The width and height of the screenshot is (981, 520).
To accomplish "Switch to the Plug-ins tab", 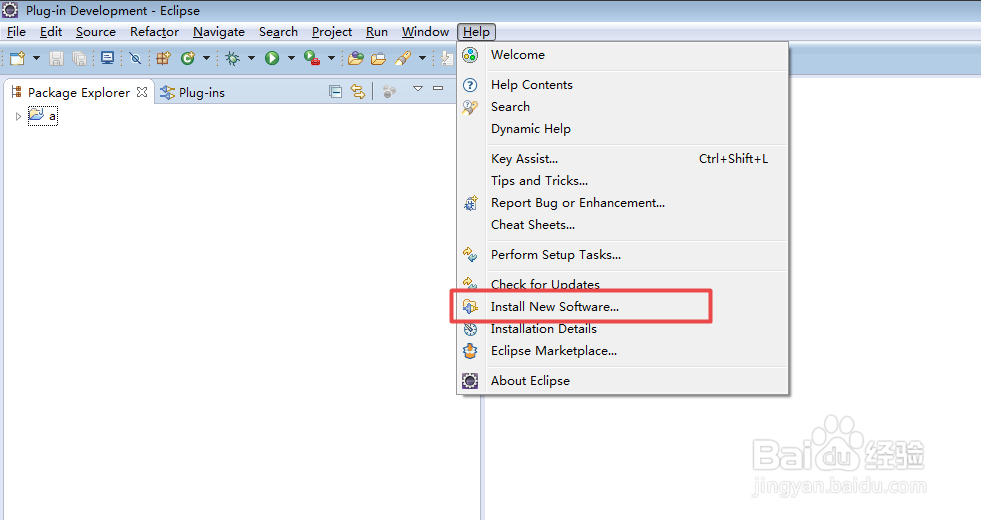I will [x=193, y=93].
